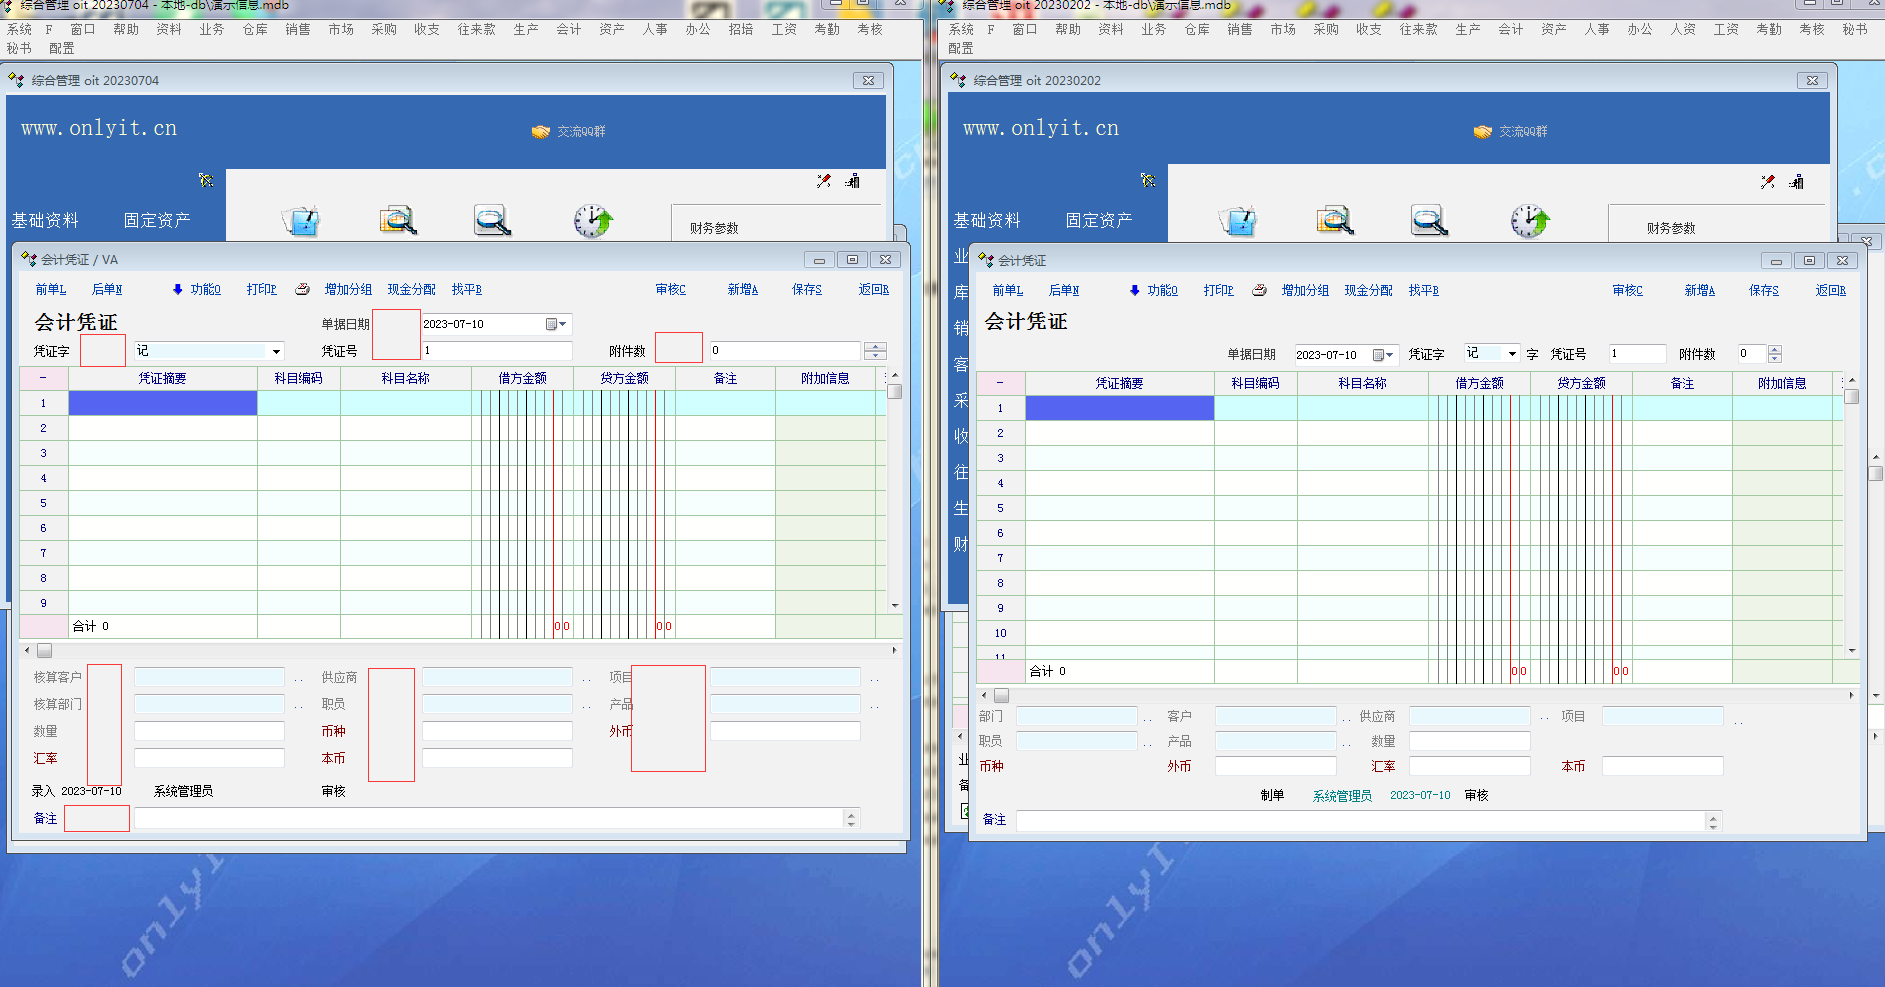1885x987 pixels.
Task: Expand the 凭证字 dropdown in right voucher
Action: coord(1512,354)
